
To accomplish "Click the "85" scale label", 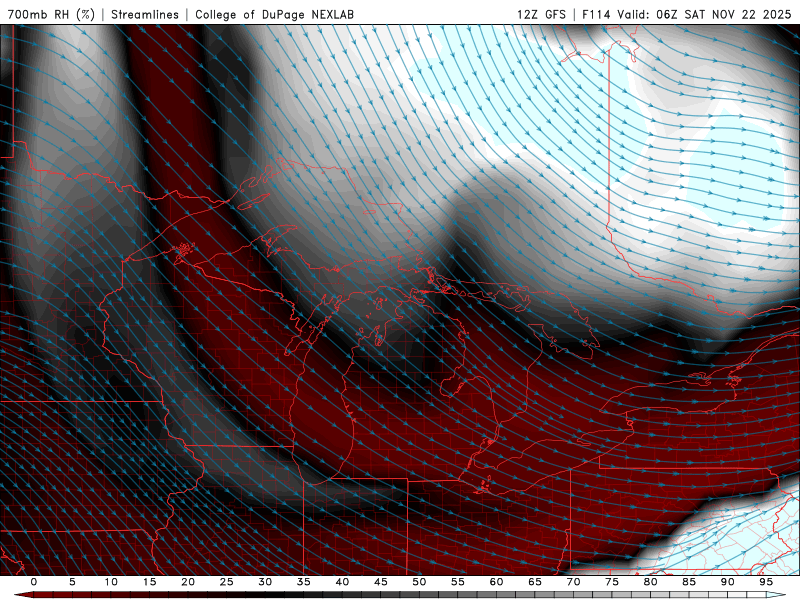I will coord(689,582).
